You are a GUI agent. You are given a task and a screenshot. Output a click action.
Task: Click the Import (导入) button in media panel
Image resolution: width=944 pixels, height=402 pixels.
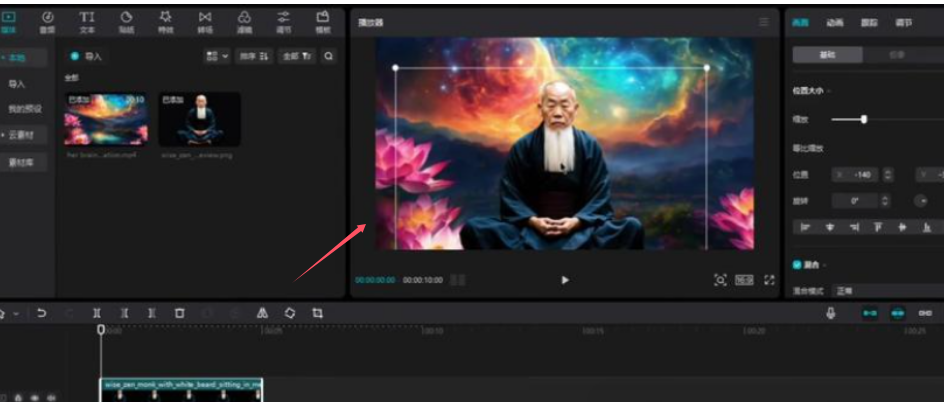click(87, 57)
